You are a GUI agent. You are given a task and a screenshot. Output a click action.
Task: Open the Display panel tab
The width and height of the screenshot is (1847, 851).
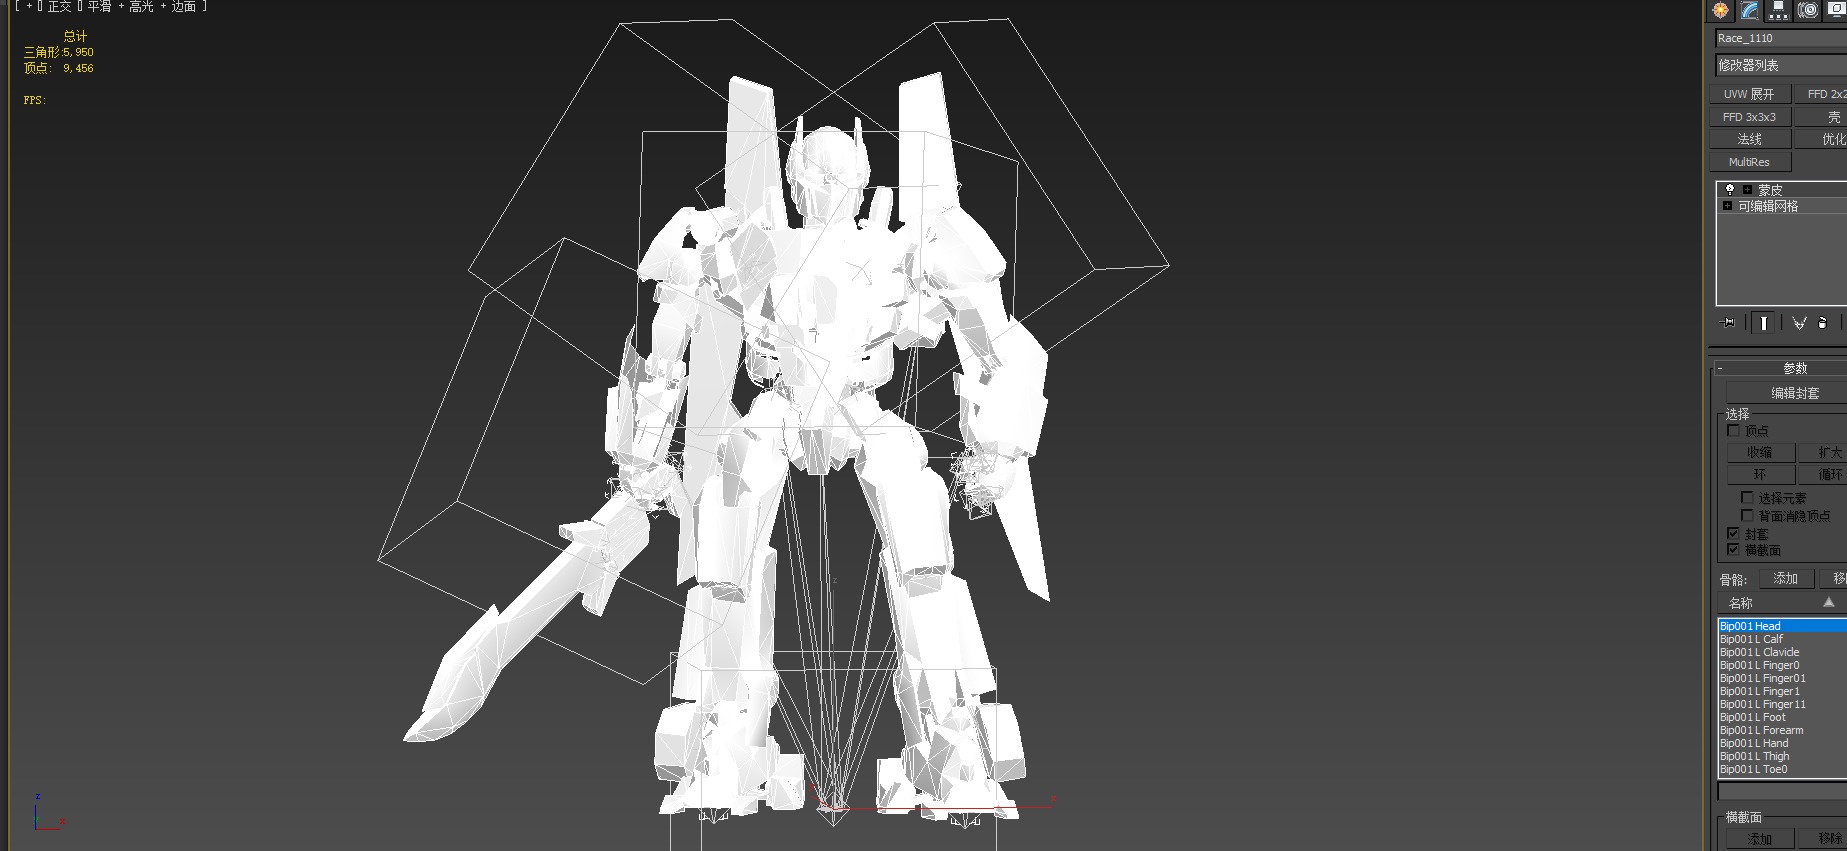[x=1836, y=10]
